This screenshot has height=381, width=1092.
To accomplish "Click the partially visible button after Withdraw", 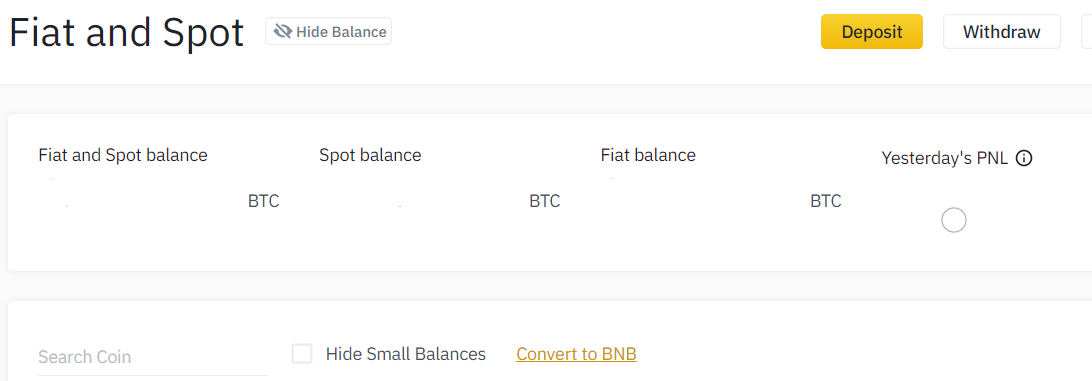I will click(1087, 32).
